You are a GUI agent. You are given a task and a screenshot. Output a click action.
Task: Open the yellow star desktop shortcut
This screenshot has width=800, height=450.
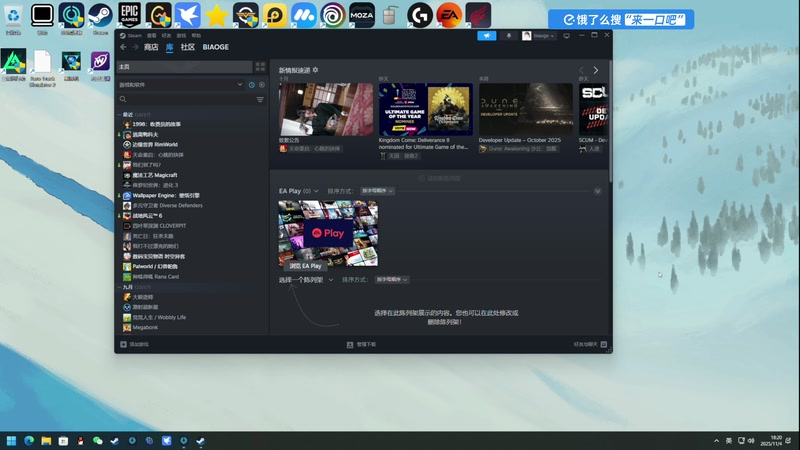[217, 15]
